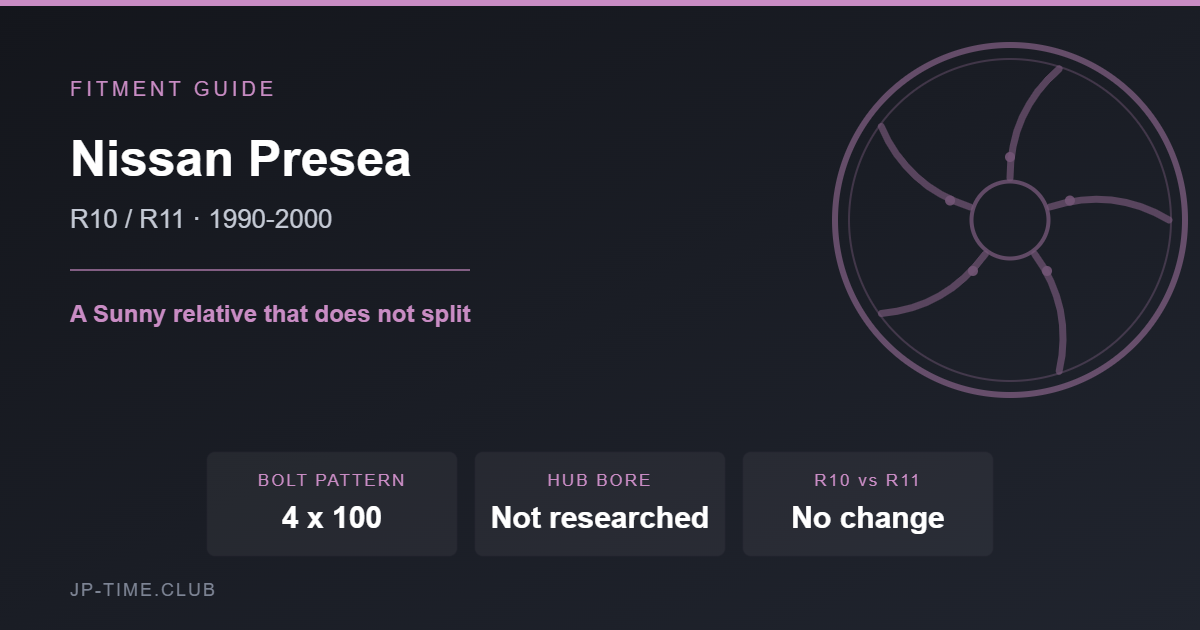The height and width of the screenshot is (630, 1200).
Task: Click the FITMENT GUIDE label
Action: [172, 89]
